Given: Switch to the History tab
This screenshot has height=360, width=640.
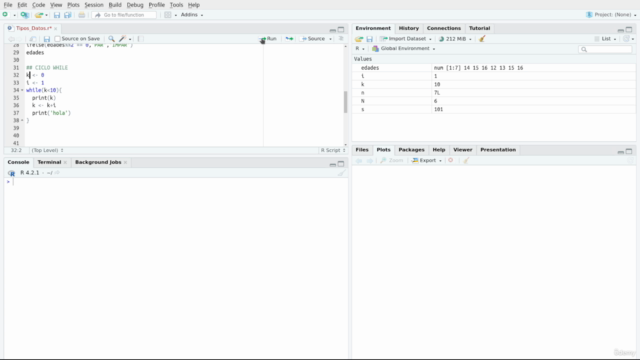Looking at the screenshot, I should [x=409, y=28].
